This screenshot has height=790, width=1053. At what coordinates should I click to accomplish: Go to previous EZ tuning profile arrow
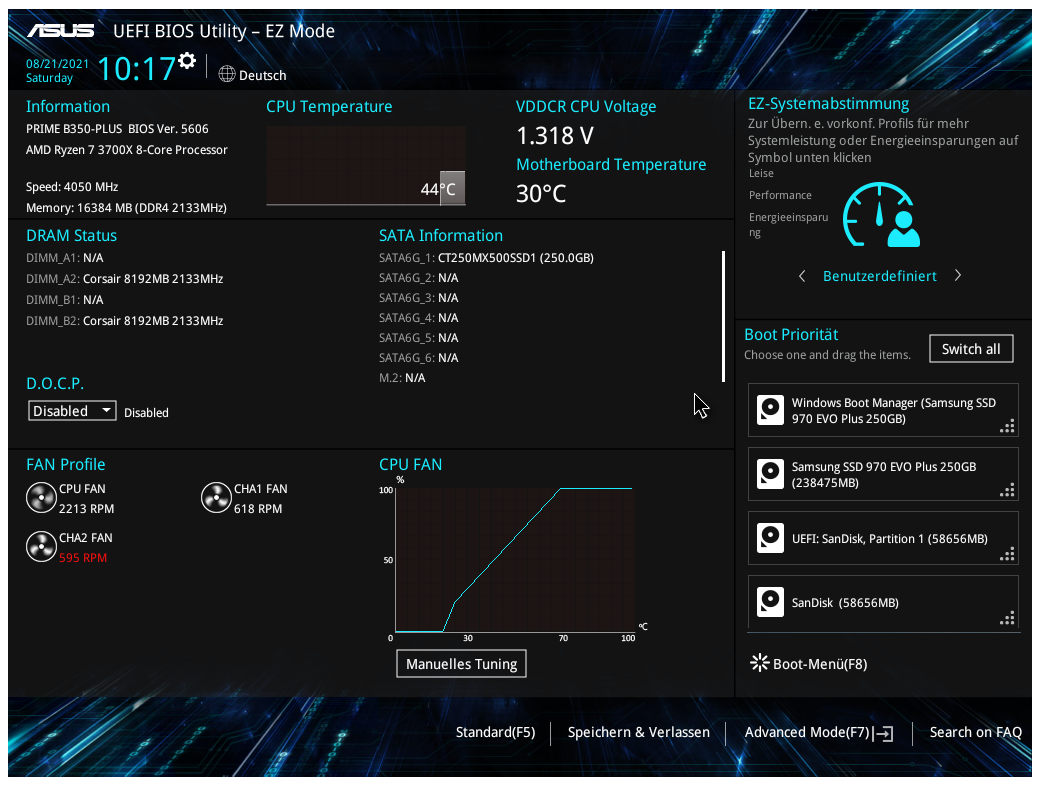[802, 276]
